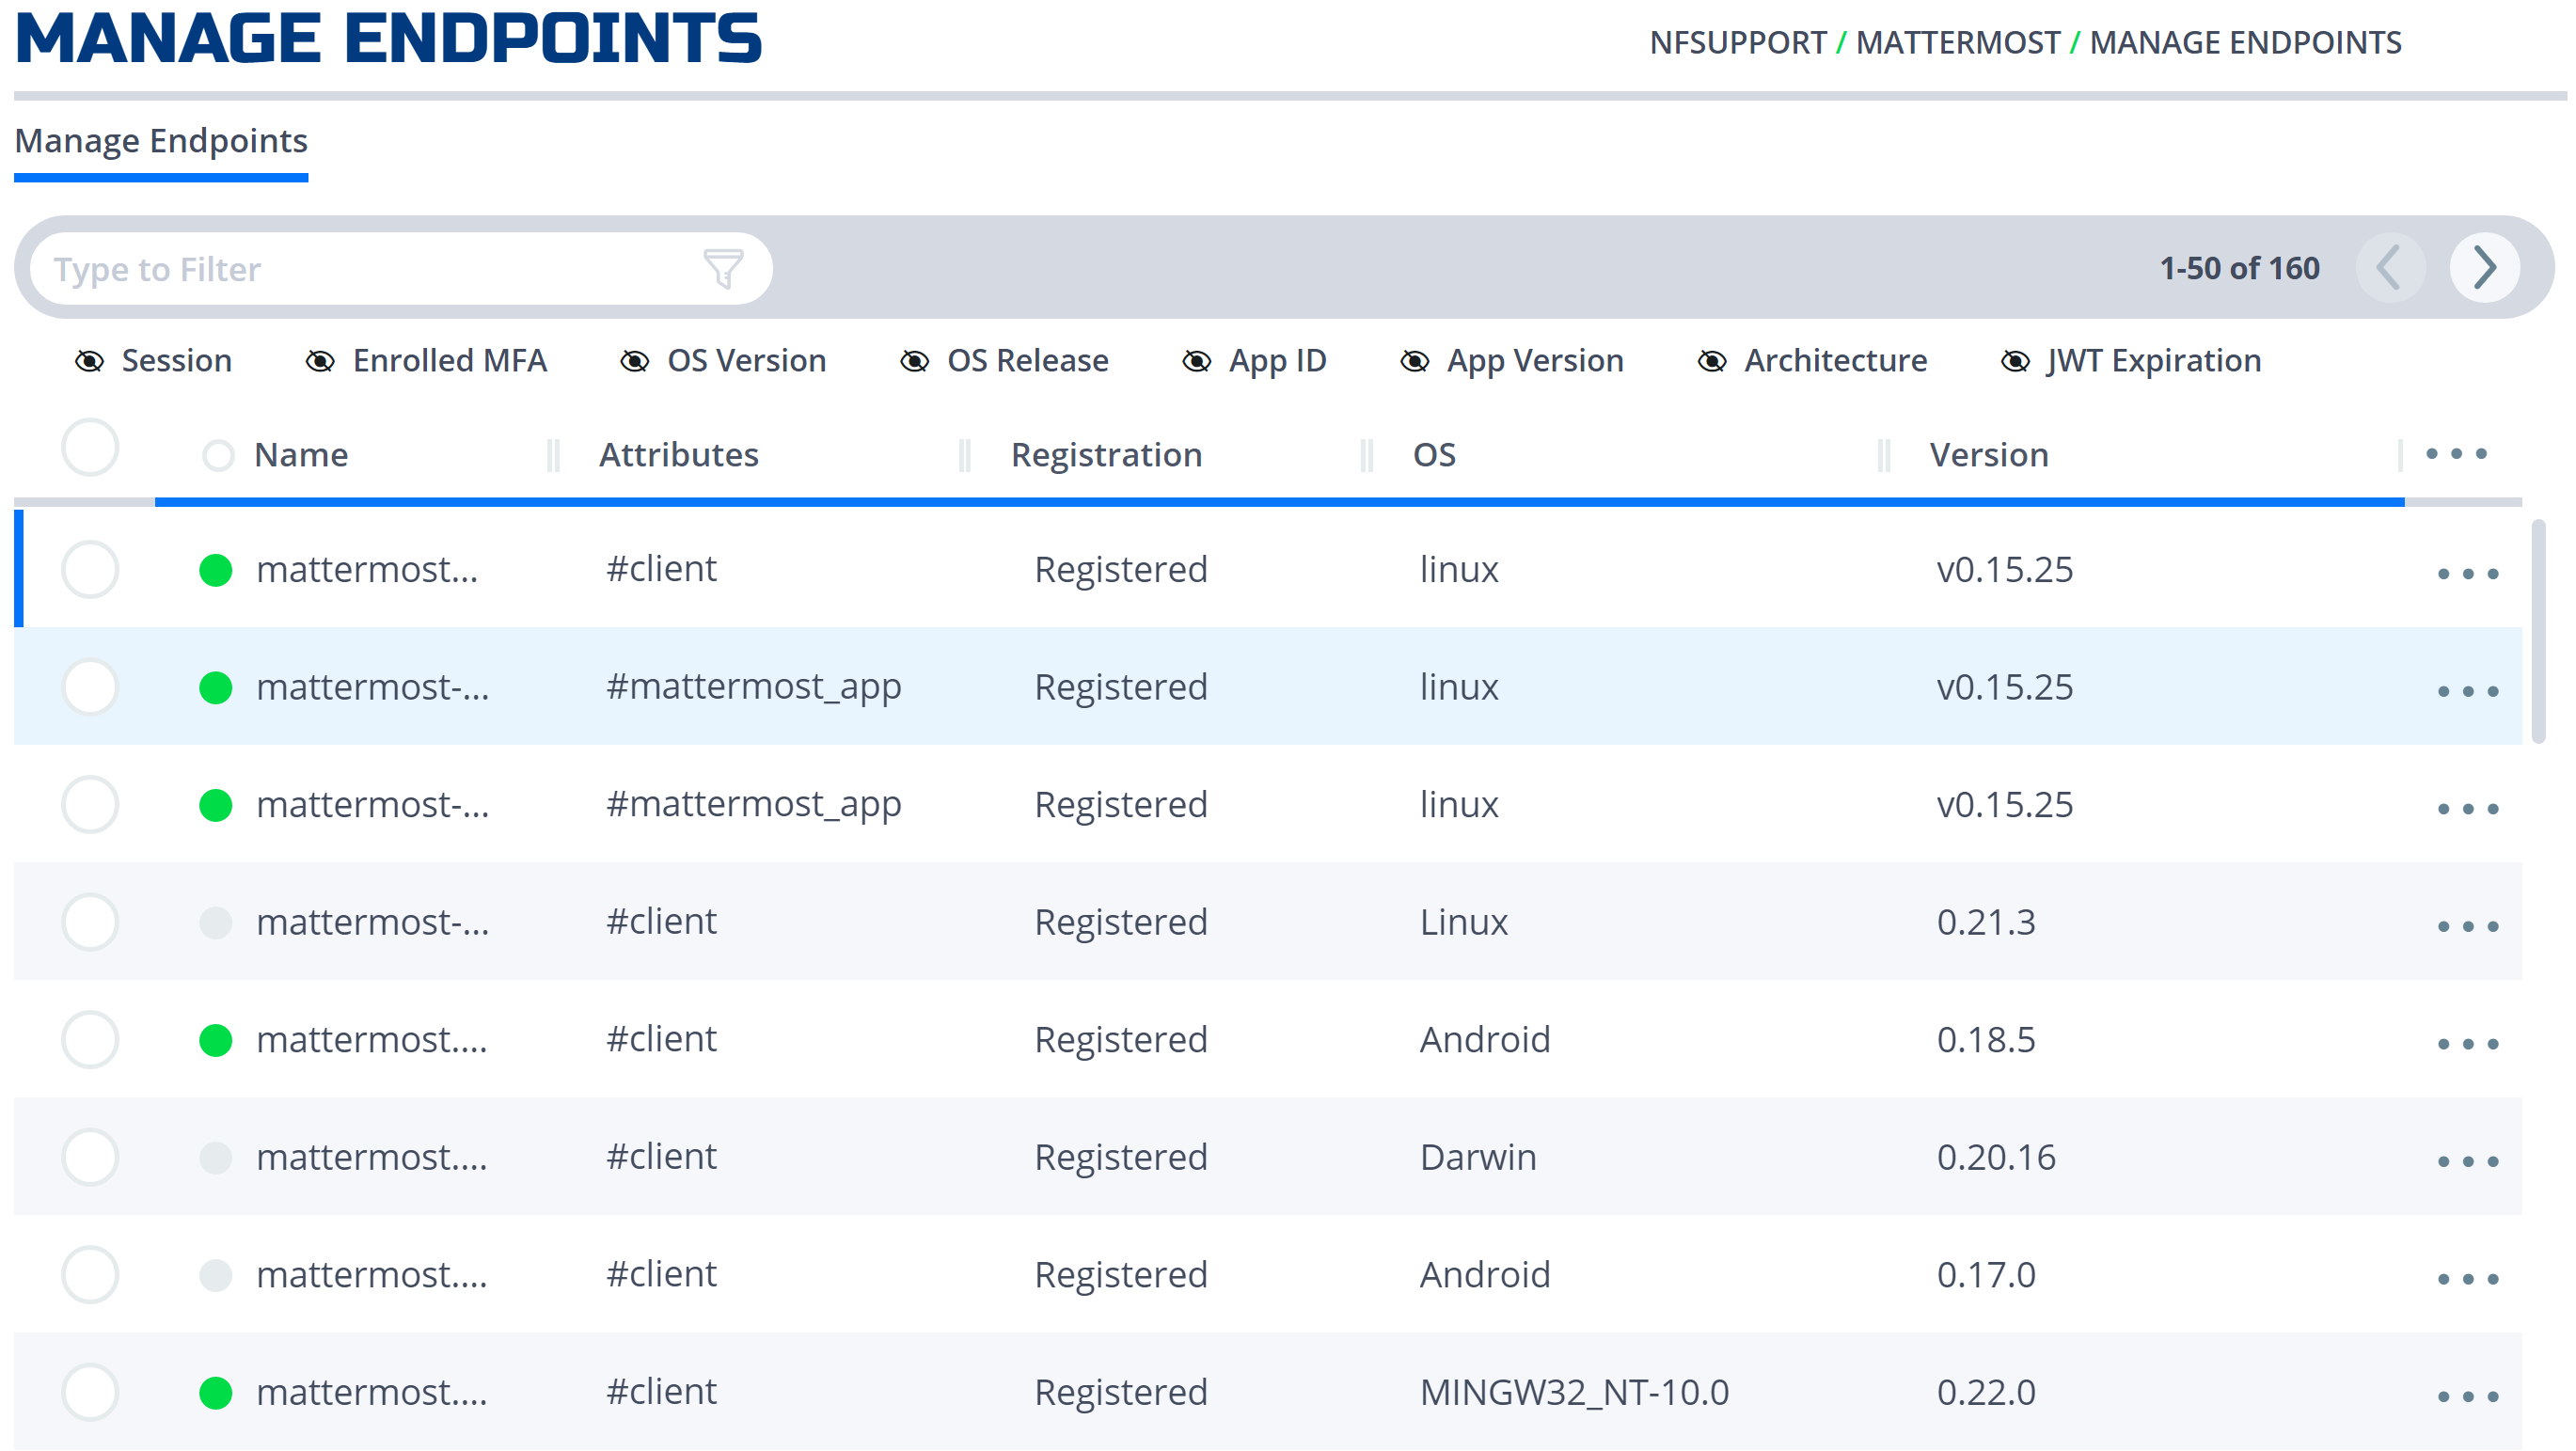Show the Architecture column
The height and width of the screenshot is (1451, 2576).
click(1812, 360)
